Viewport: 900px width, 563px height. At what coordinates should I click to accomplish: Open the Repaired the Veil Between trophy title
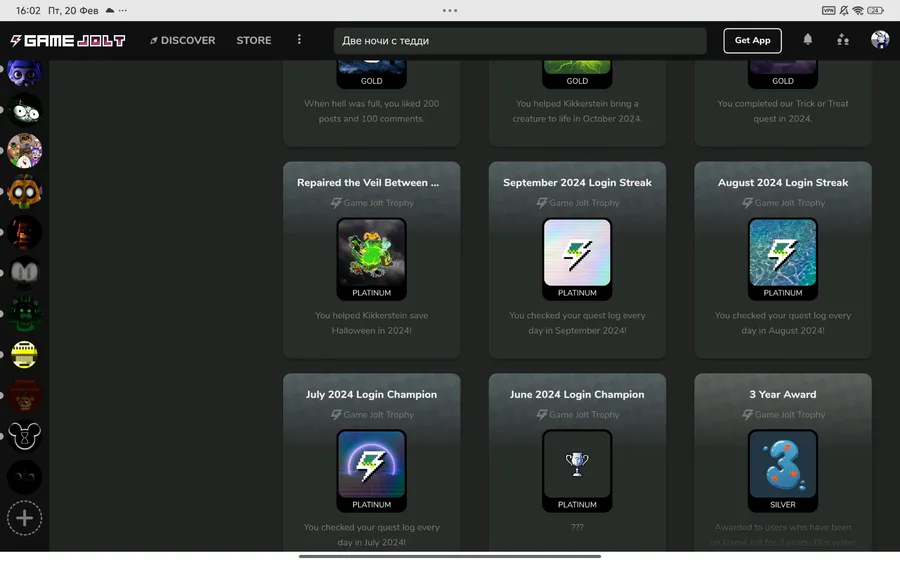[368, 183]
